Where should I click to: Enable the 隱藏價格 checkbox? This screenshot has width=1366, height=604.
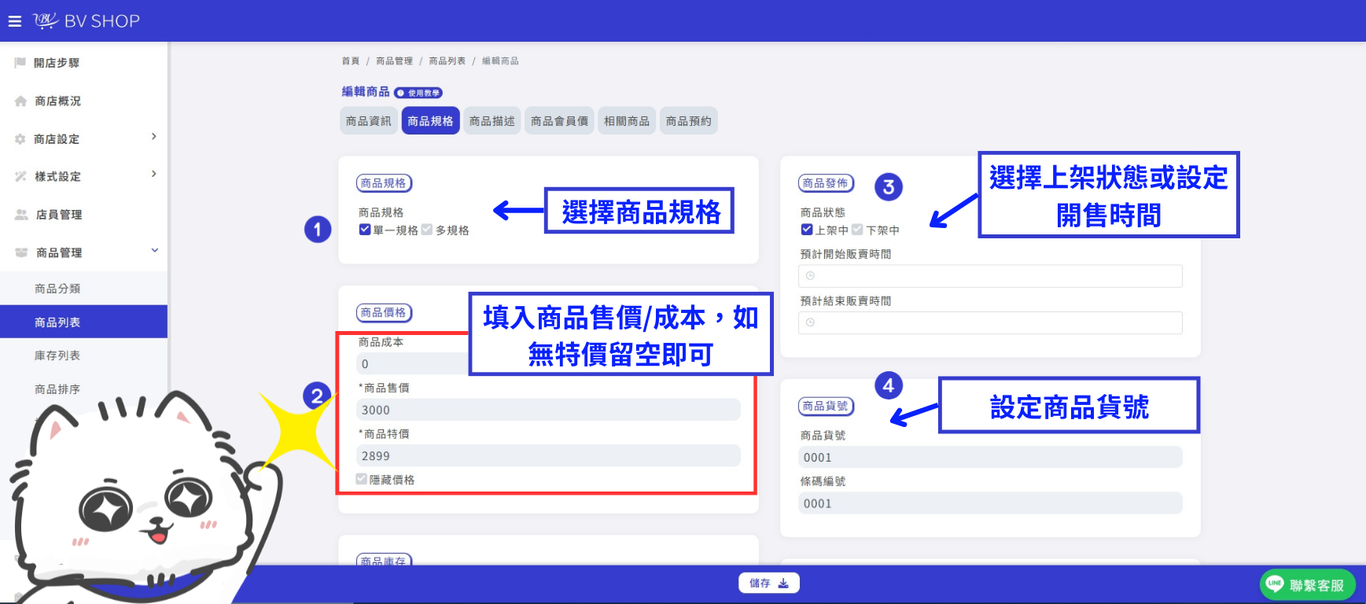[362, 479]
